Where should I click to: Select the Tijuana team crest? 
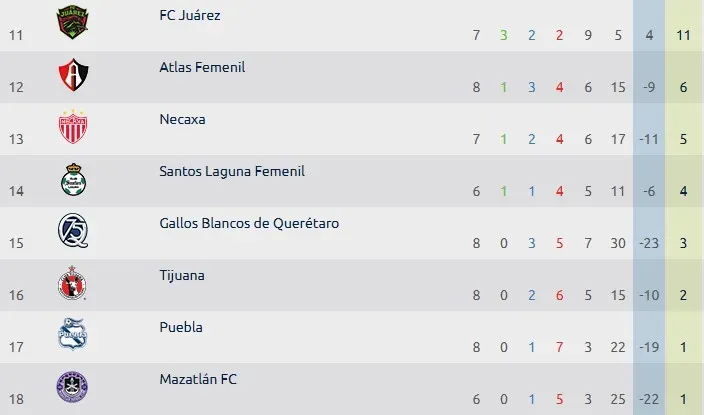73,283
